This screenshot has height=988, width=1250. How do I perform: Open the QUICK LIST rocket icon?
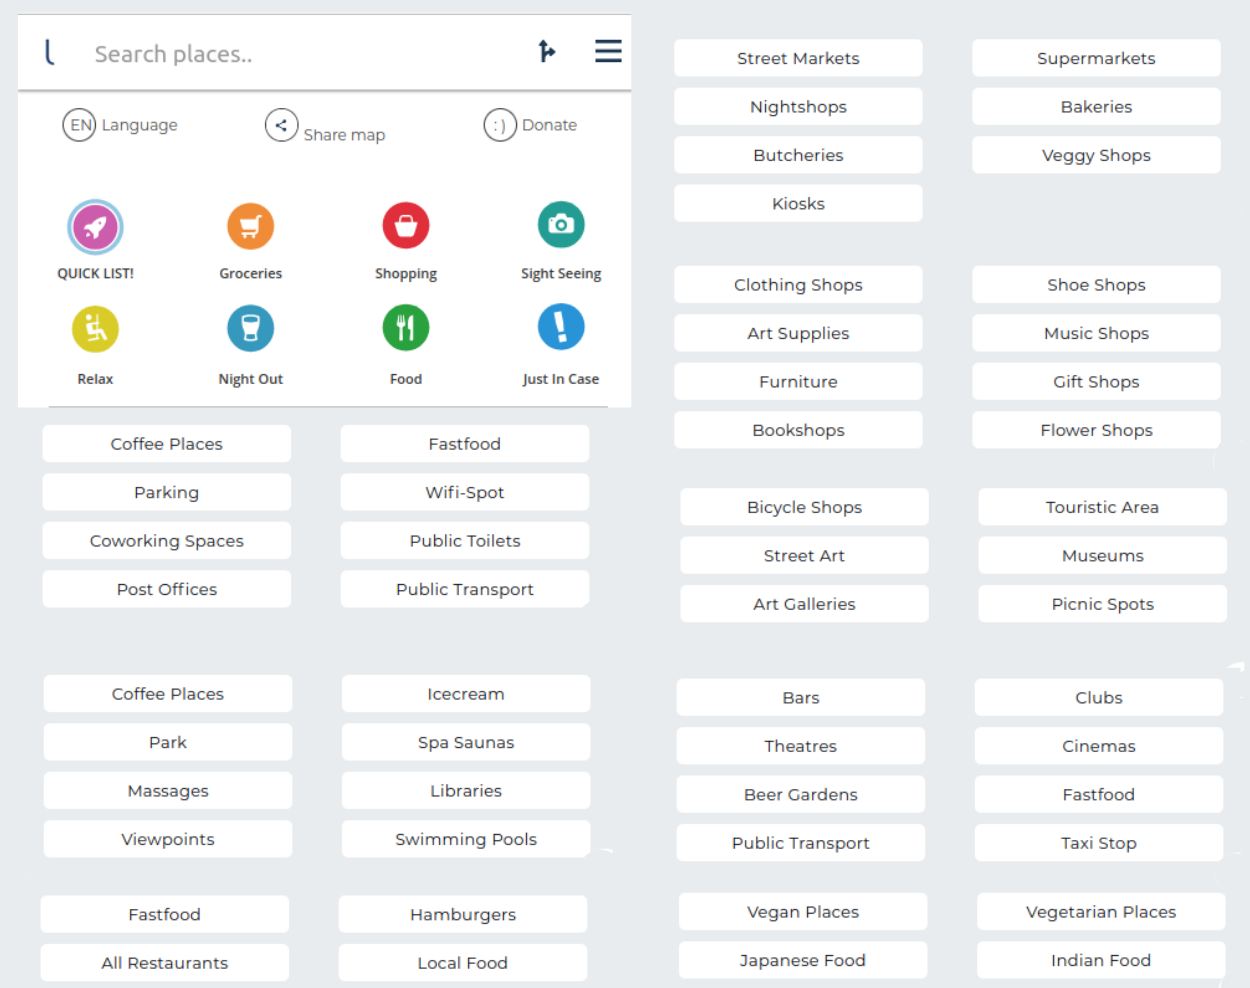(95, 227)
